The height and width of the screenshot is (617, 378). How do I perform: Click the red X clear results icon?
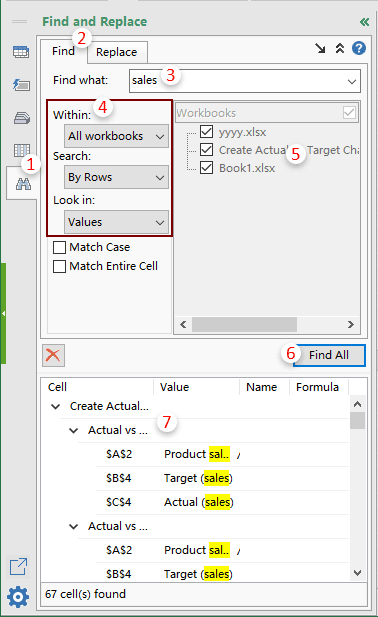53,355
